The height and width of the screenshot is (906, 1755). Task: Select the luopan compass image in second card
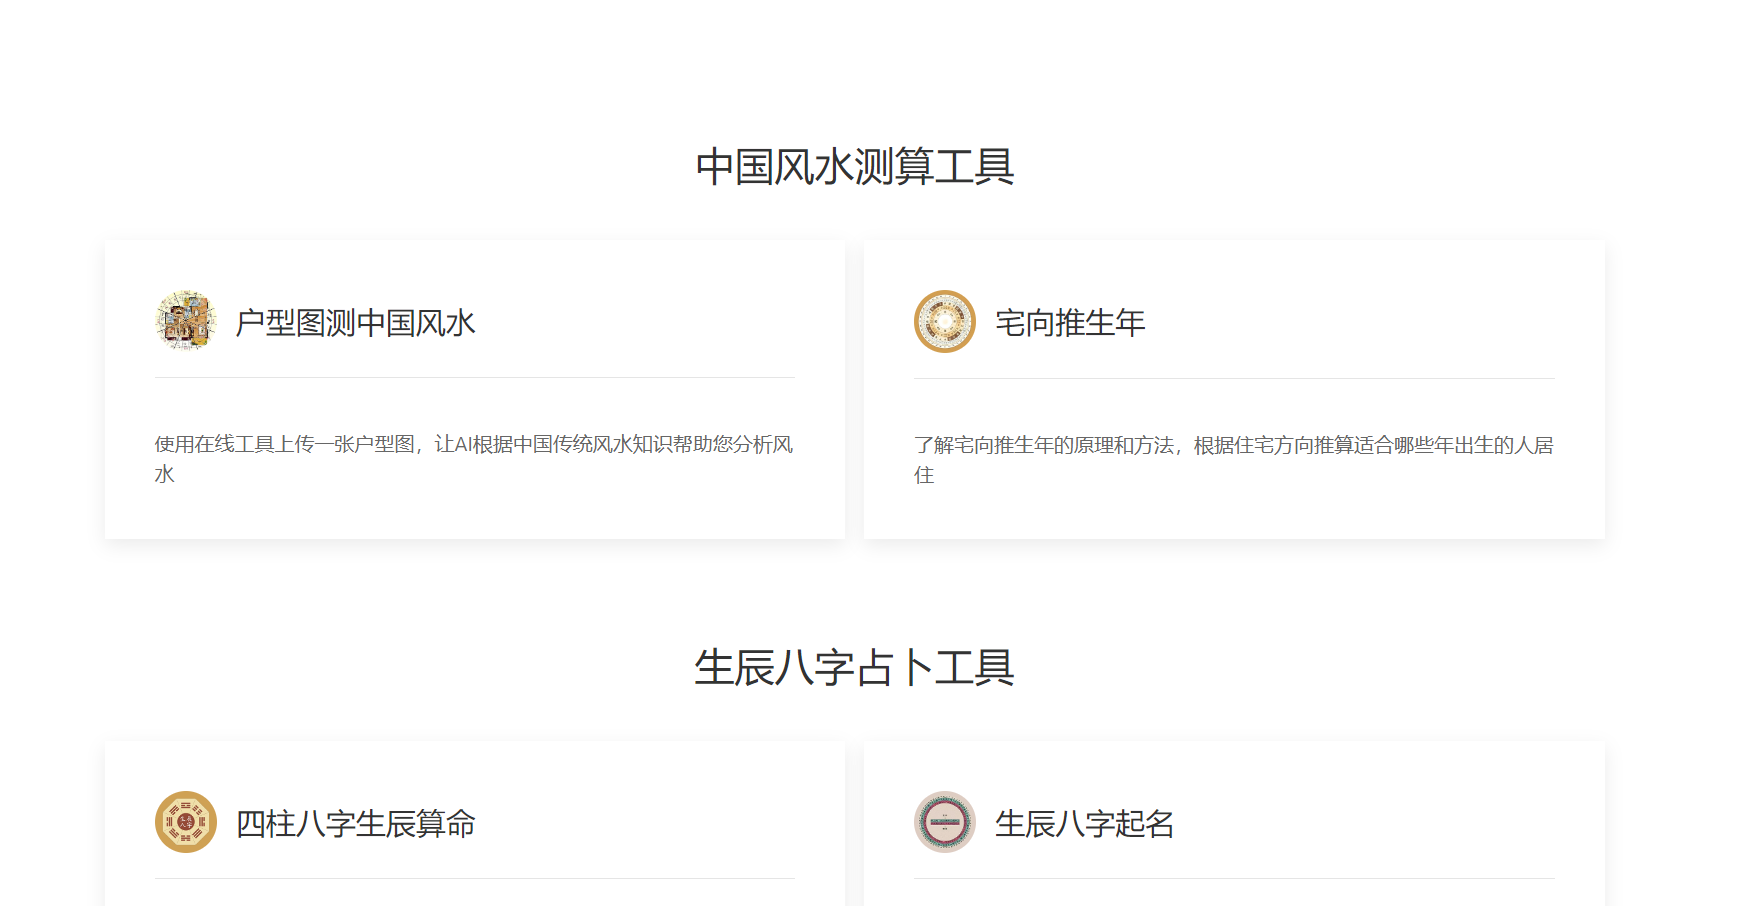pyautogui.click(x=943, y=322)
